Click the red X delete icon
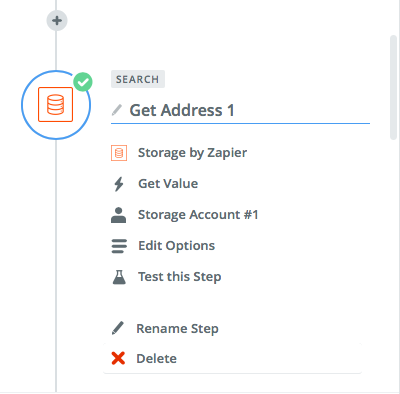This screenshot has height=394, width=400. tap(118, 358)
